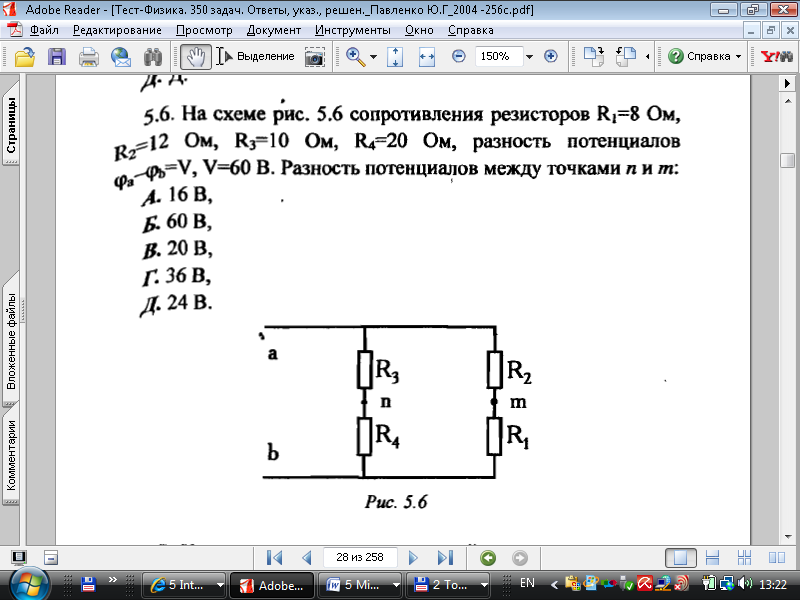Select Continuous Facing layout

(x=744, y=558)
